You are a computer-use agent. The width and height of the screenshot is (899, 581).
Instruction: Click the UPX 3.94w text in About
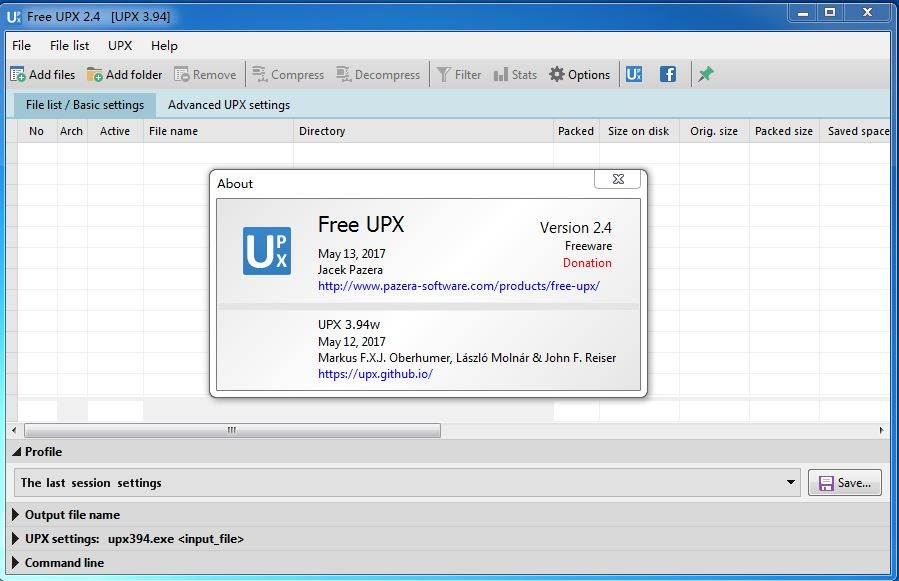coord(349,325)
